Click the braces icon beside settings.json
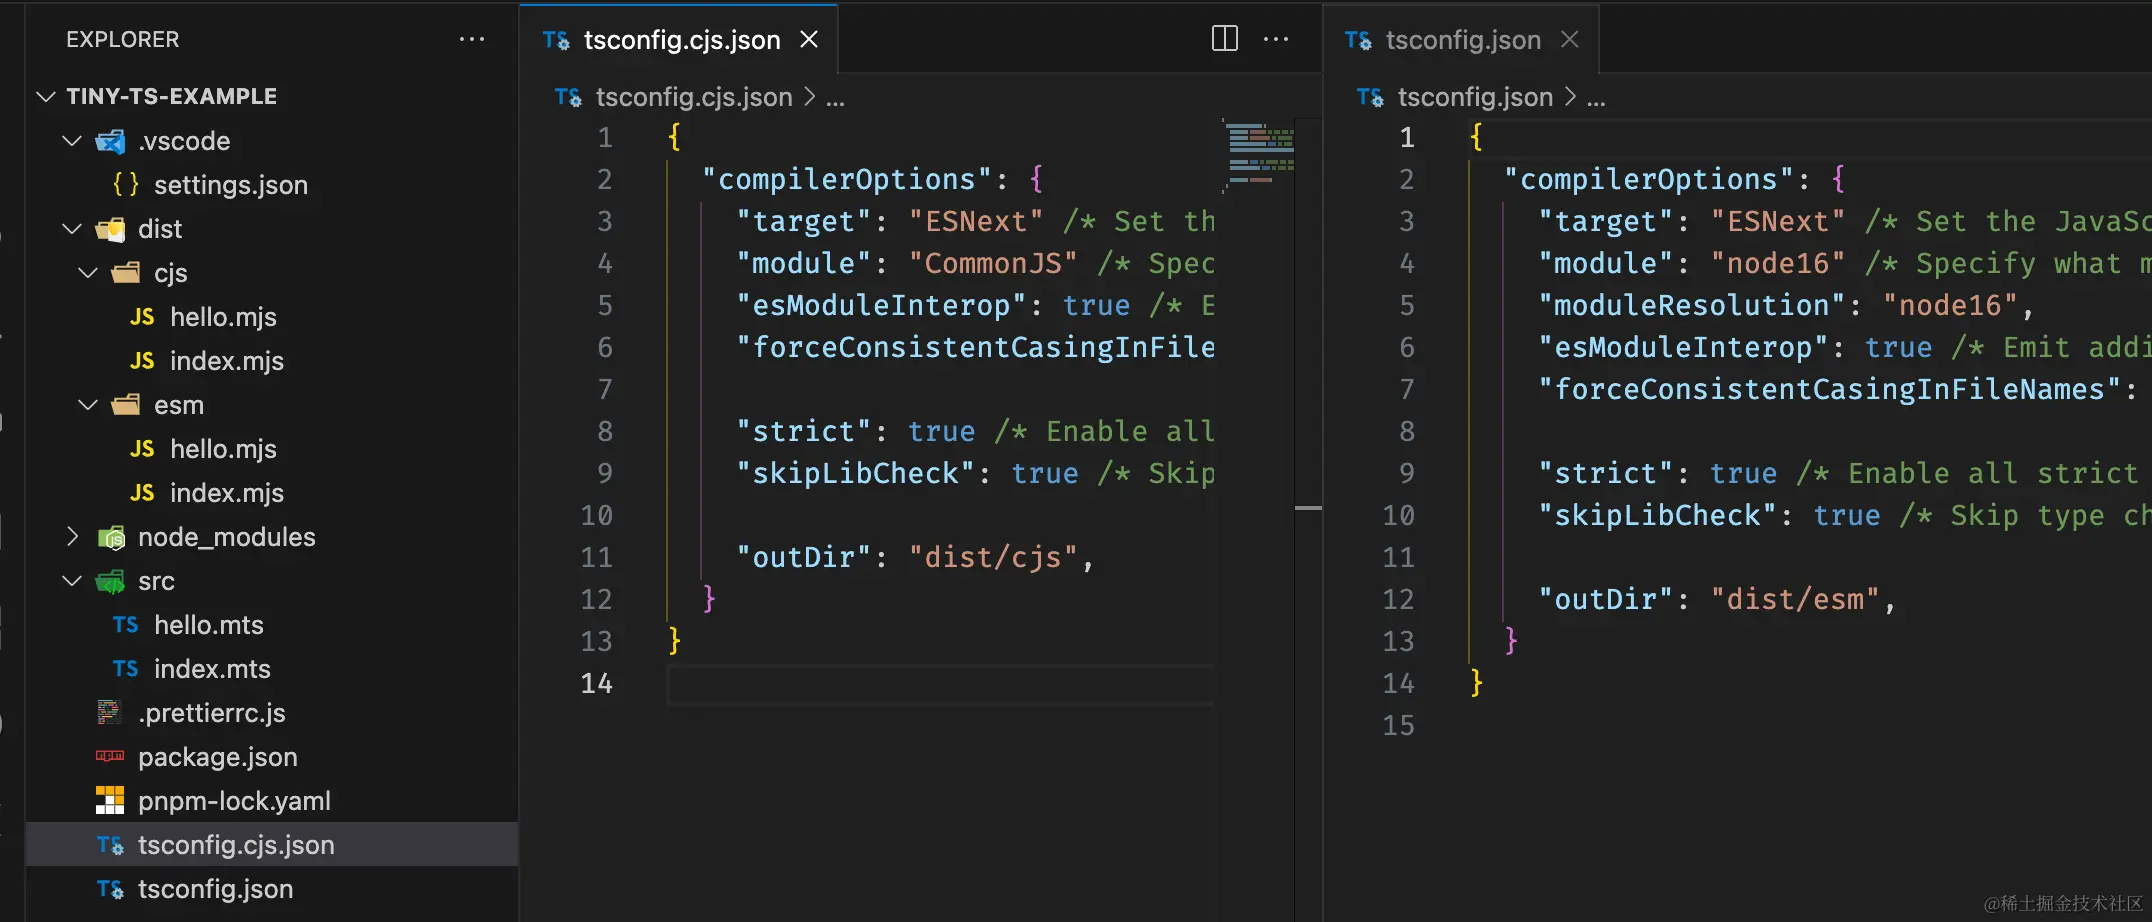2152x922 pixels. (126, 184)
